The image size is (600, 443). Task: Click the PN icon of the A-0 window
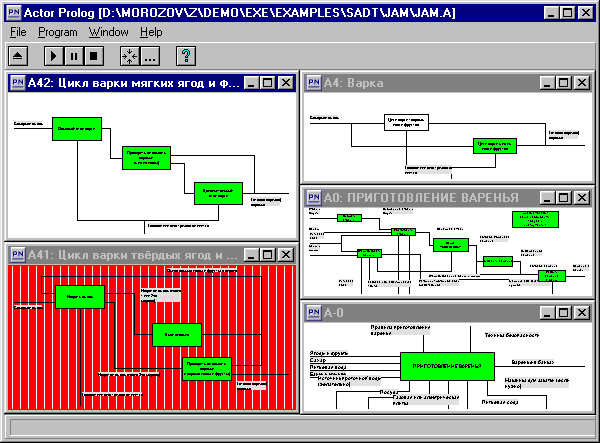point(314,313)
